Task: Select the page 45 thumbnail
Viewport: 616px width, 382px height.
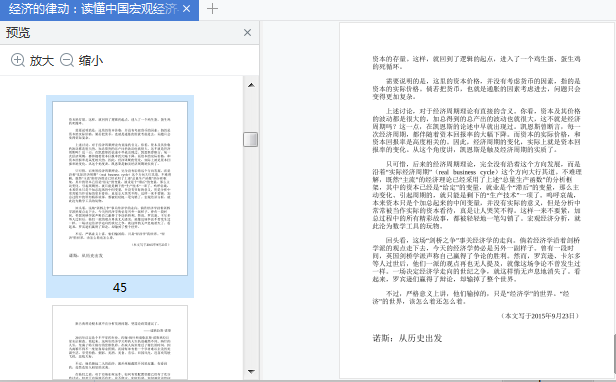Action: point(120,188)
